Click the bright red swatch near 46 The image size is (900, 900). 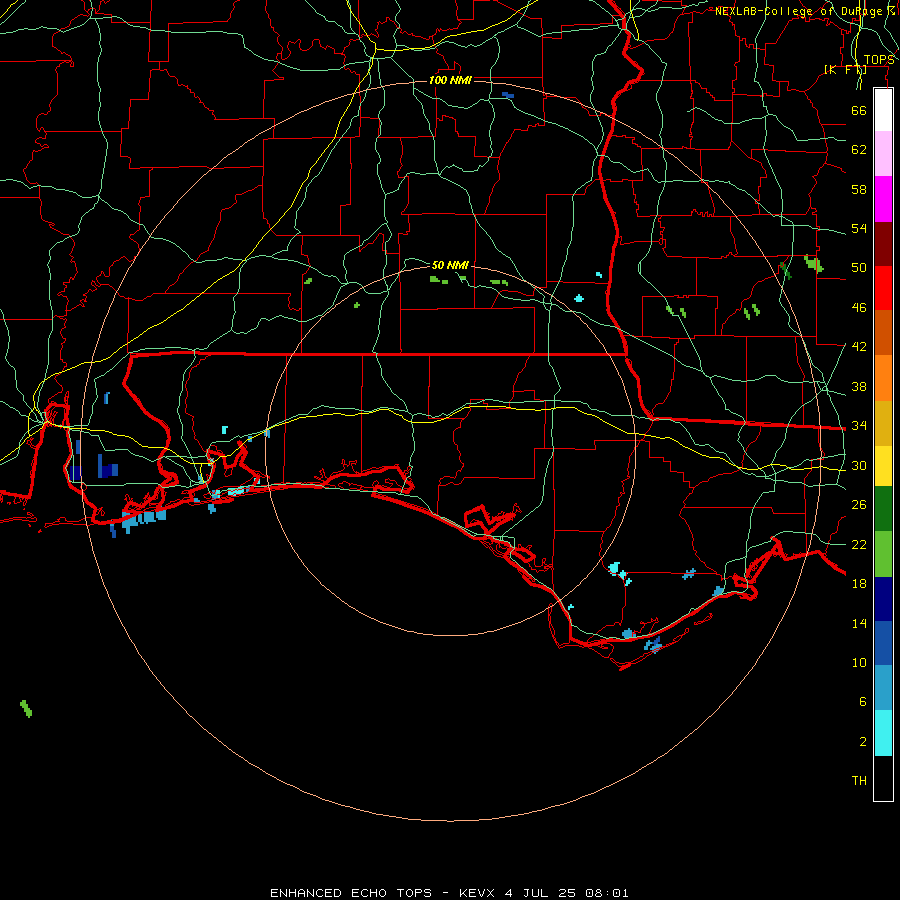(x=883, y=288)
